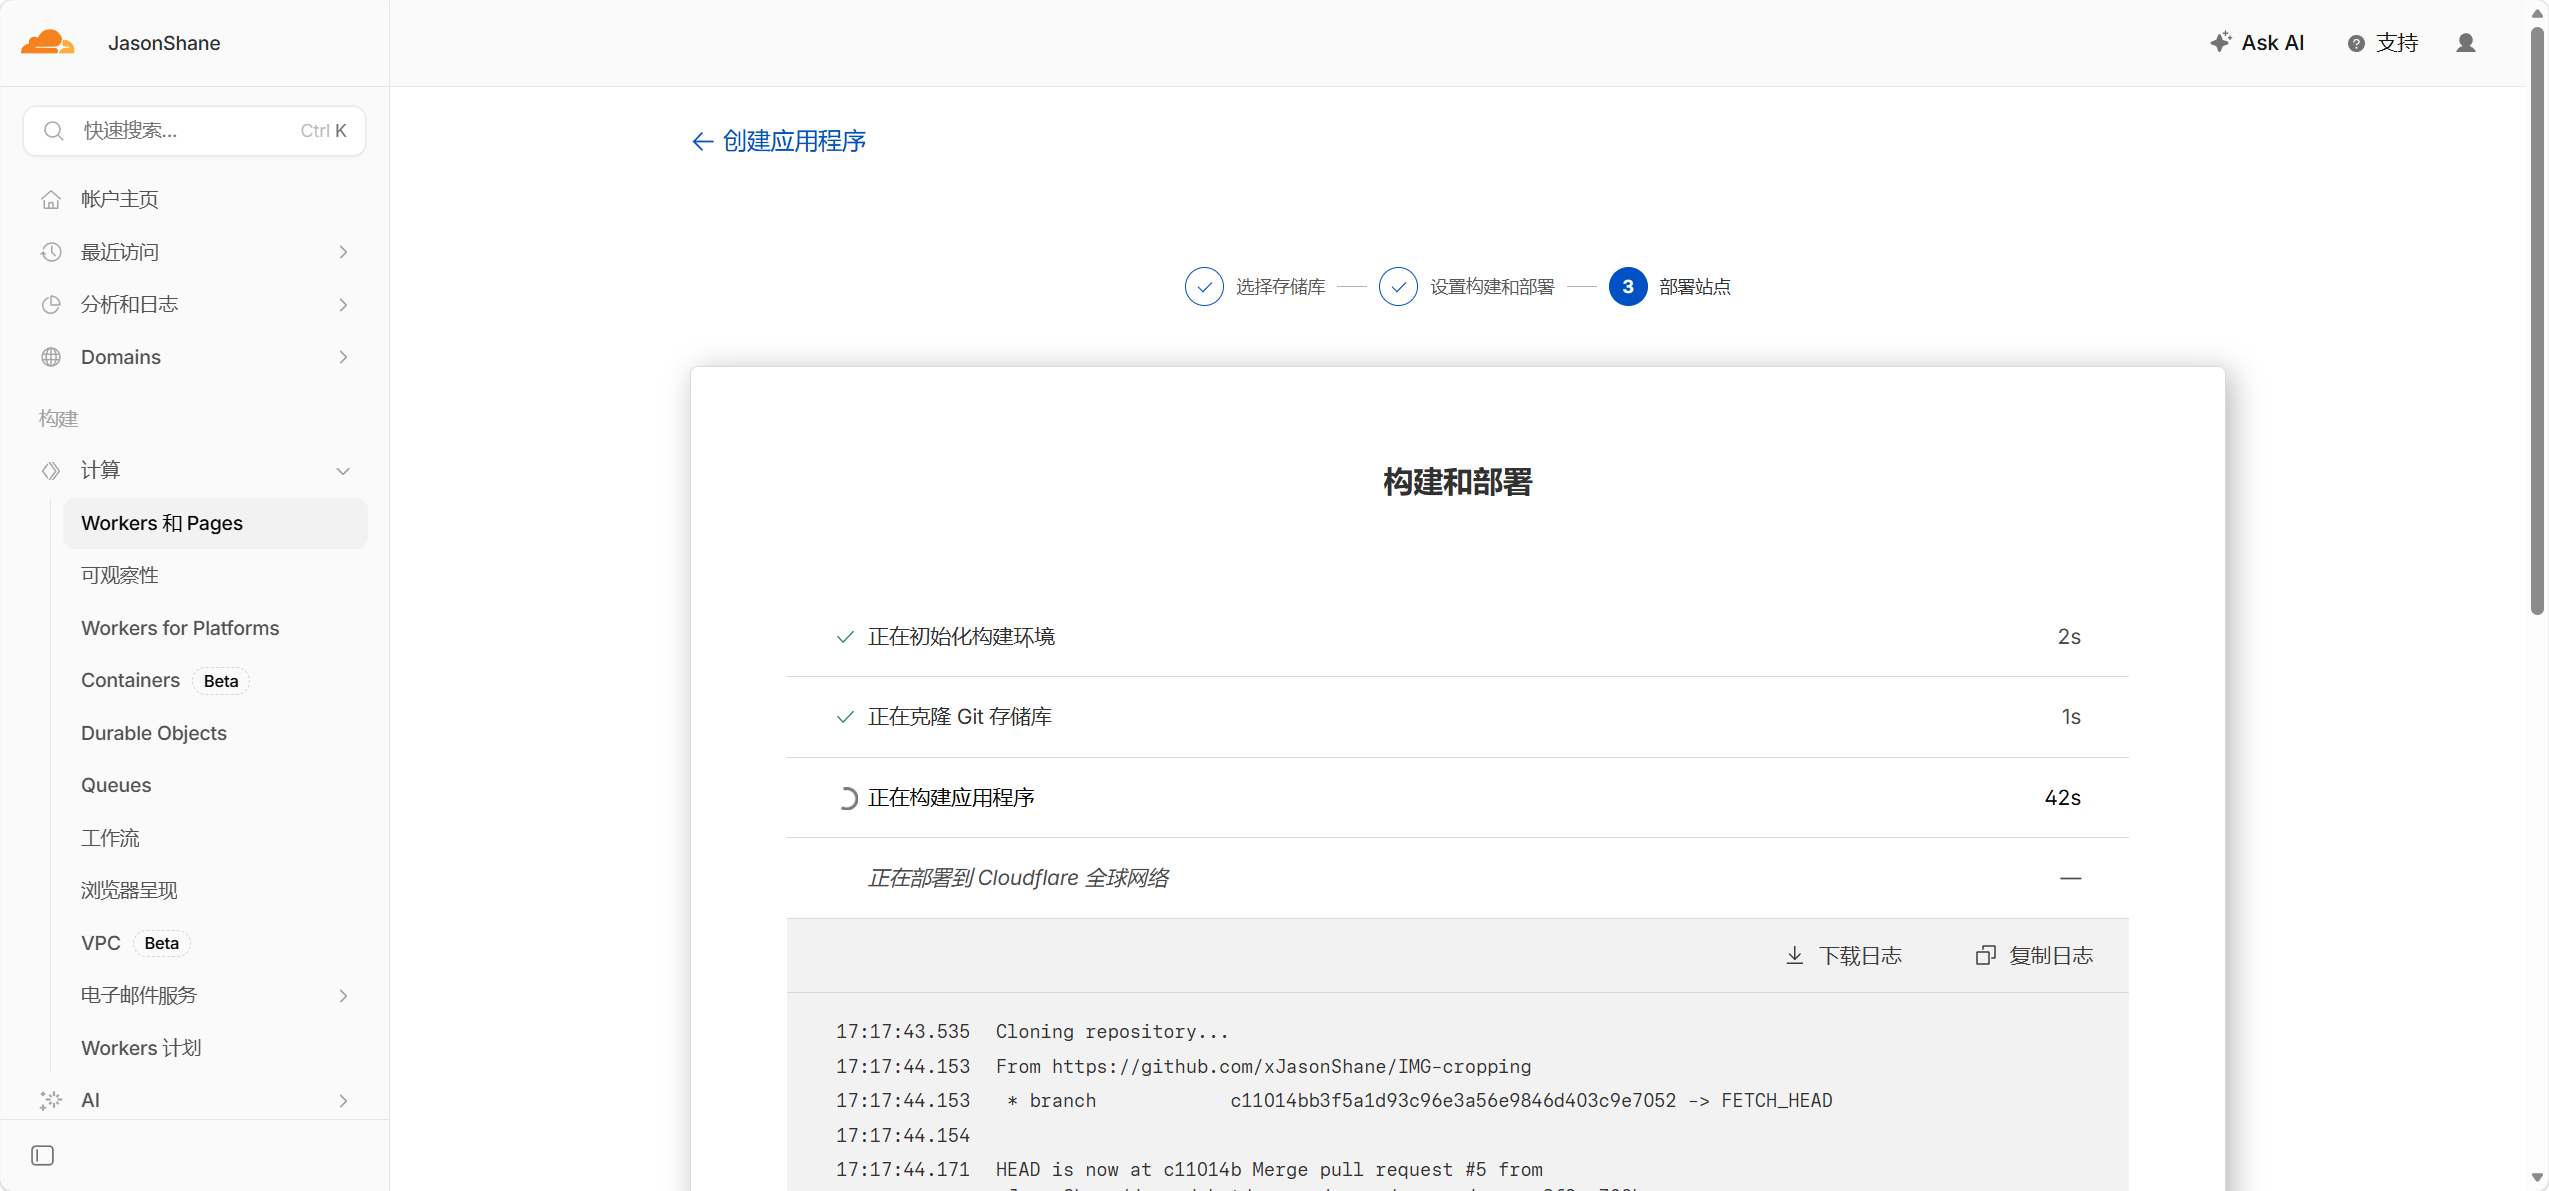Open the Containers Beta menu item
Image resolution: width=2549 pixels, height=1191 pixels.
coord(131,680)
